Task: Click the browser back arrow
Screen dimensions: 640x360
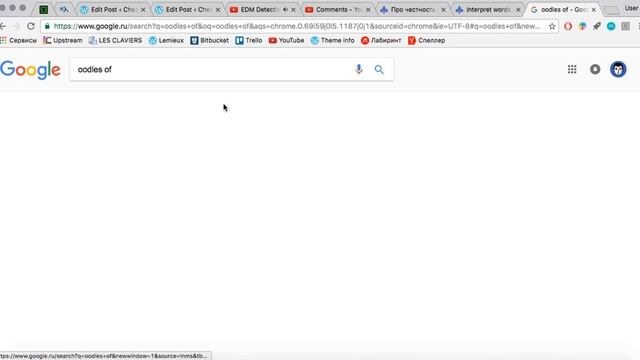Action: tap(3, 26)
